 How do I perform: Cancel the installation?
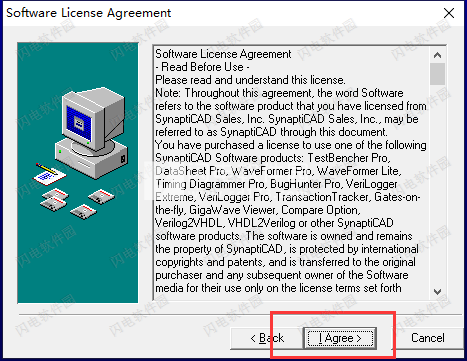point(427,338)
